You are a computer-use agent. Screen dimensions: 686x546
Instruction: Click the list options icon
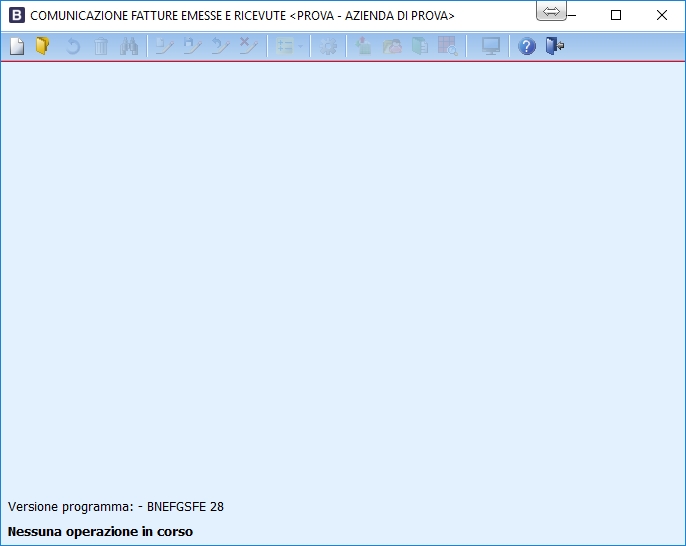(x=285, y=46)
